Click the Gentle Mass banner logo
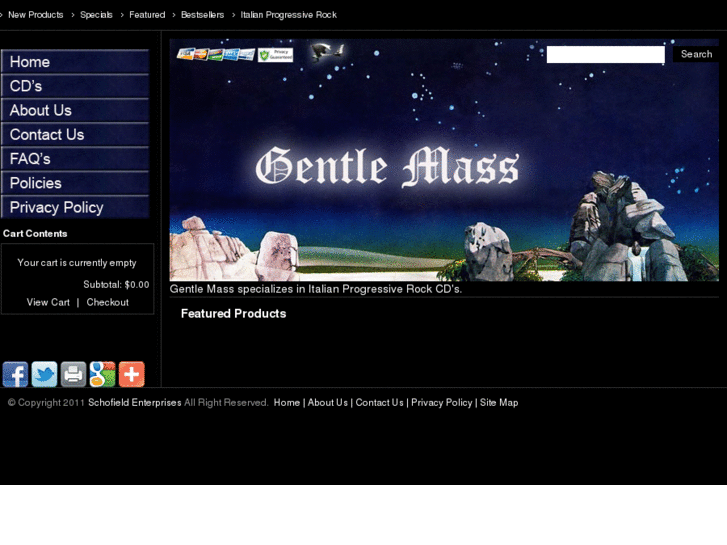 387,166
